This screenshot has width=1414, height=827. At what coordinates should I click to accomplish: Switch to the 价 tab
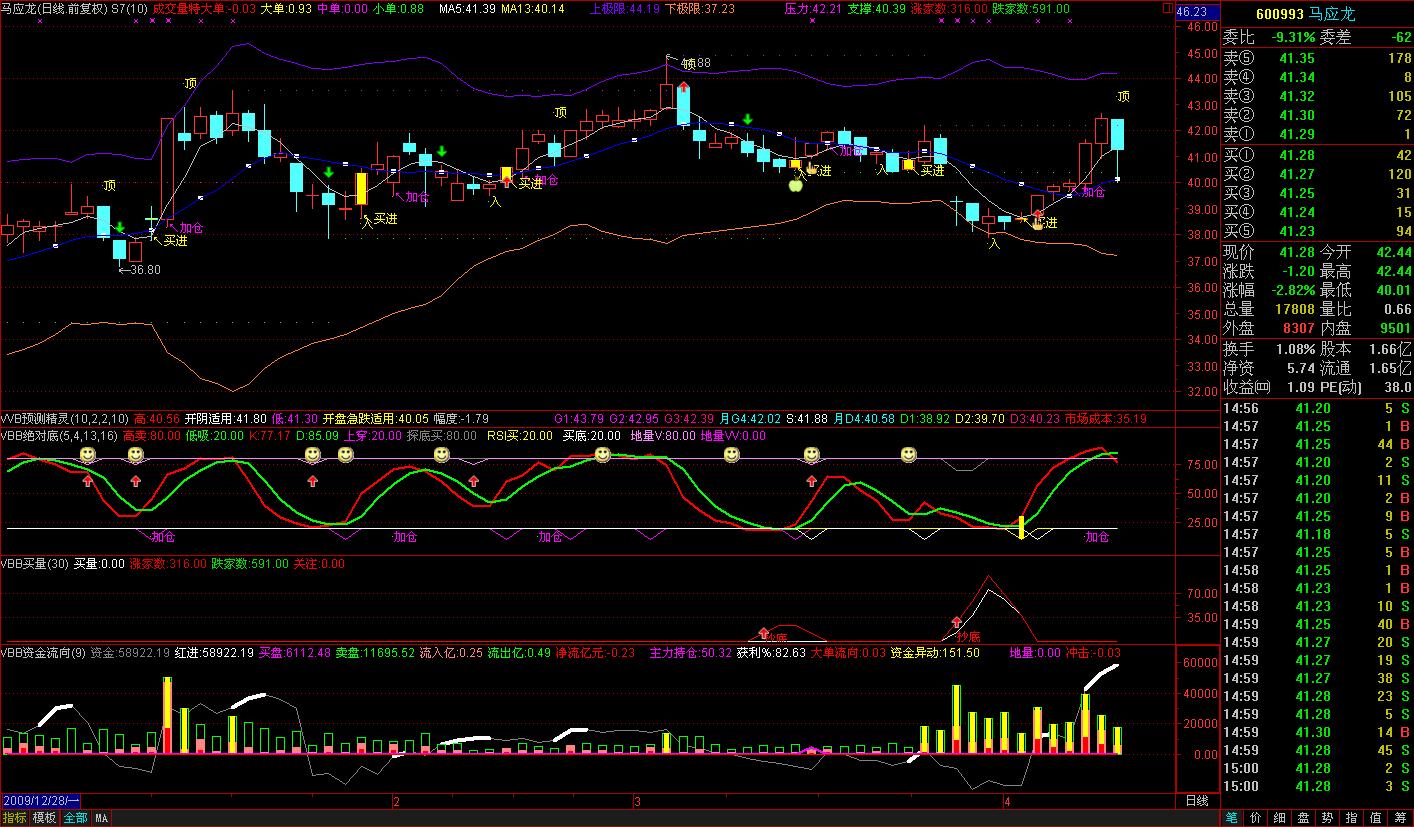click(x=1258, y=818)
